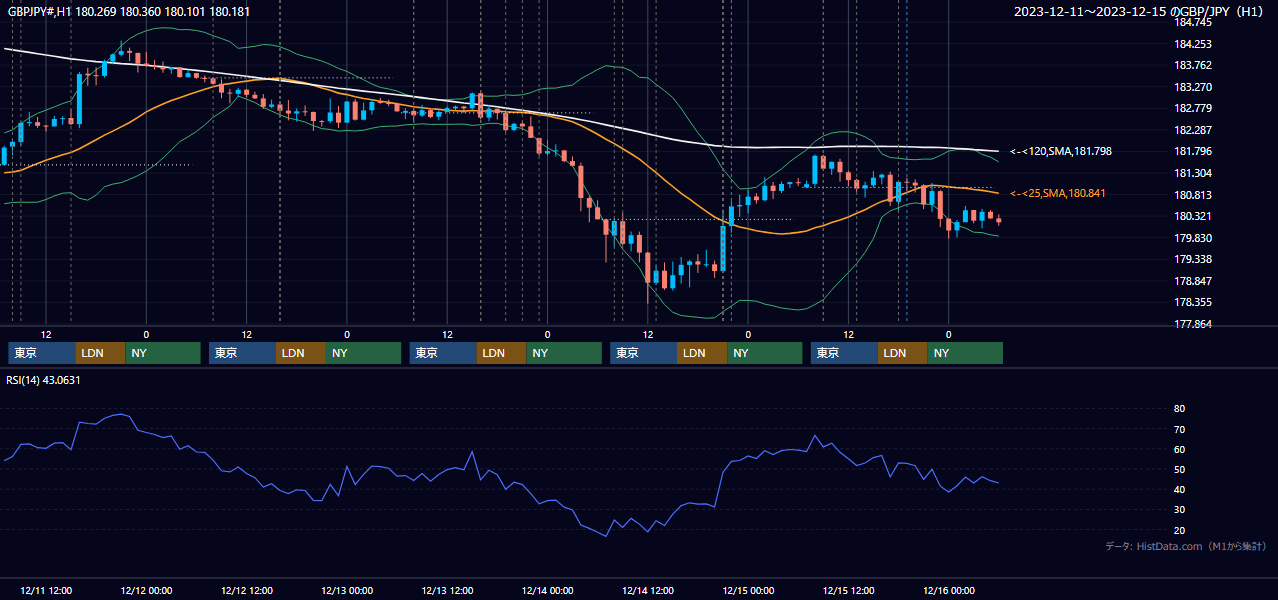Screen dimensions: 1278x600
Task: Click time axis label 12/14 00:00
Action: pos(547,590)
